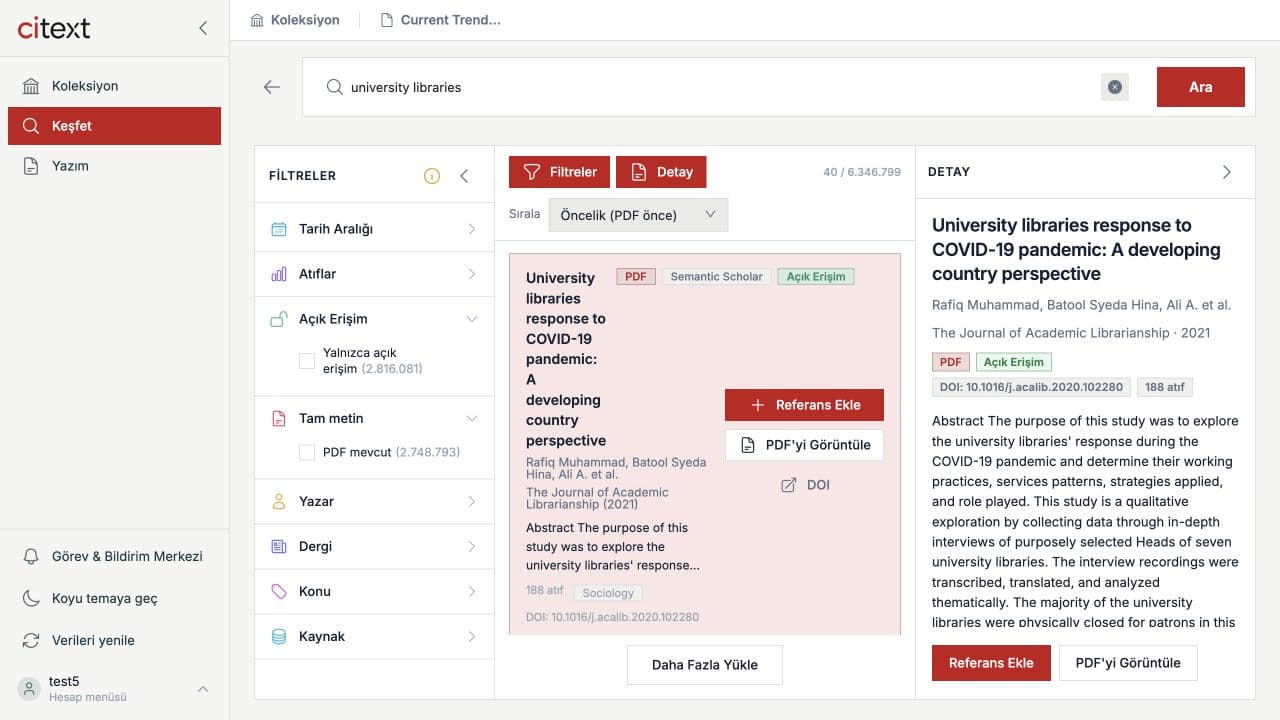Open the DOI external link
The image size is (1280, 720).
click(805, 485)
